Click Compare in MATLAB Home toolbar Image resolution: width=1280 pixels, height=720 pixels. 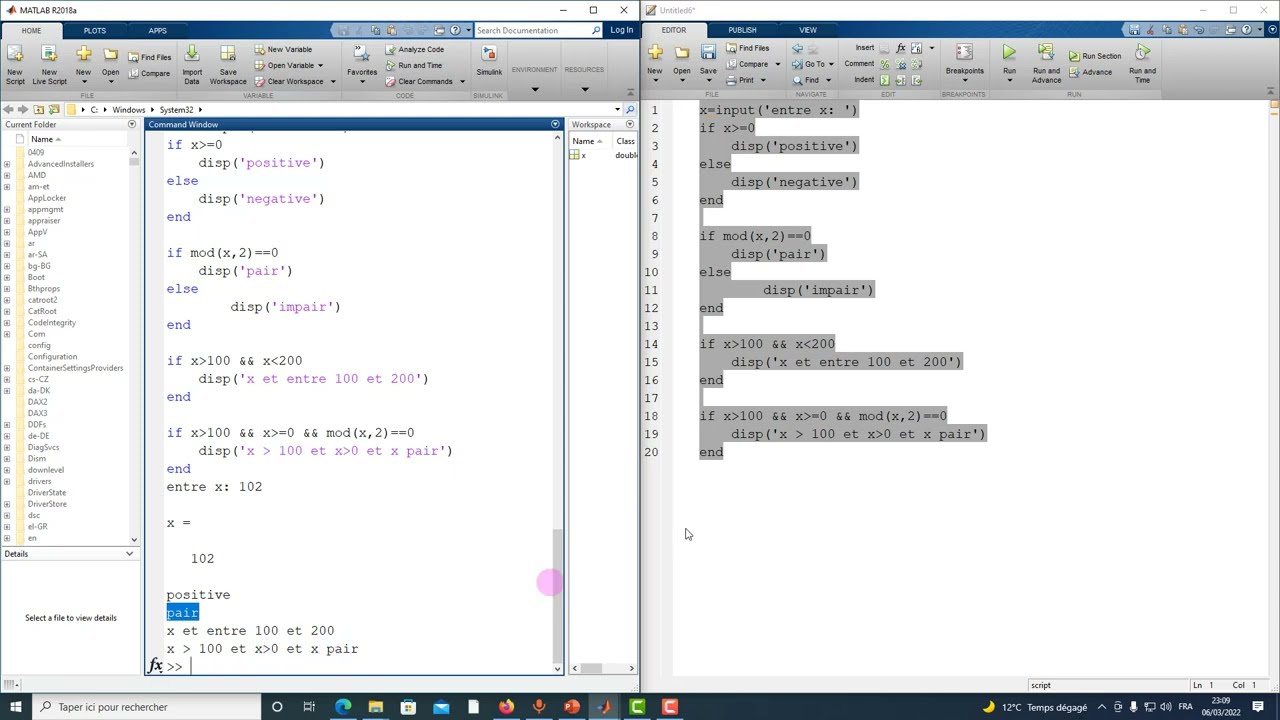[149, 73]
